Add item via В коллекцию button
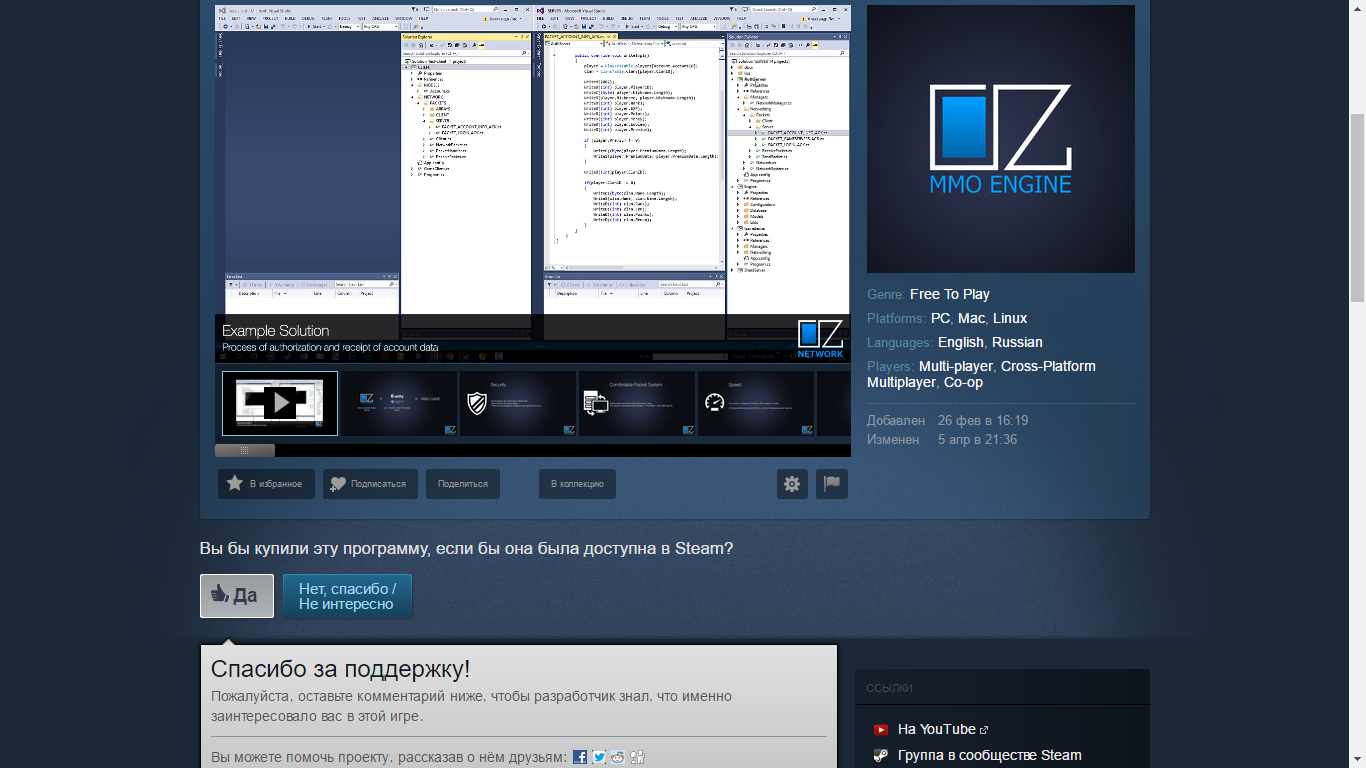The image size is (1366, 768). (577, 484)
